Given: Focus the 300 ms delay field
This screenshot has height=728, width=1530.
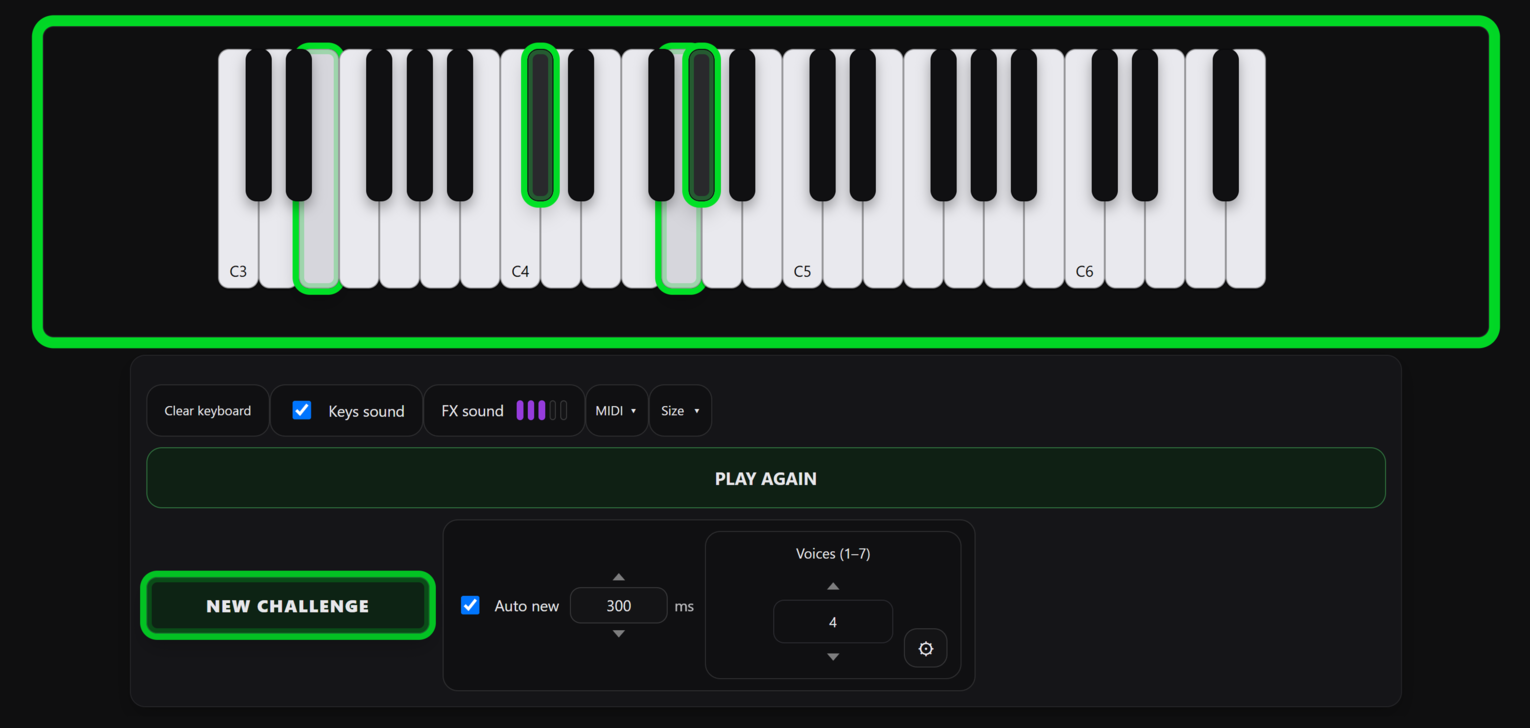Looking at the screenshot, I should click(x=619, y=605).
